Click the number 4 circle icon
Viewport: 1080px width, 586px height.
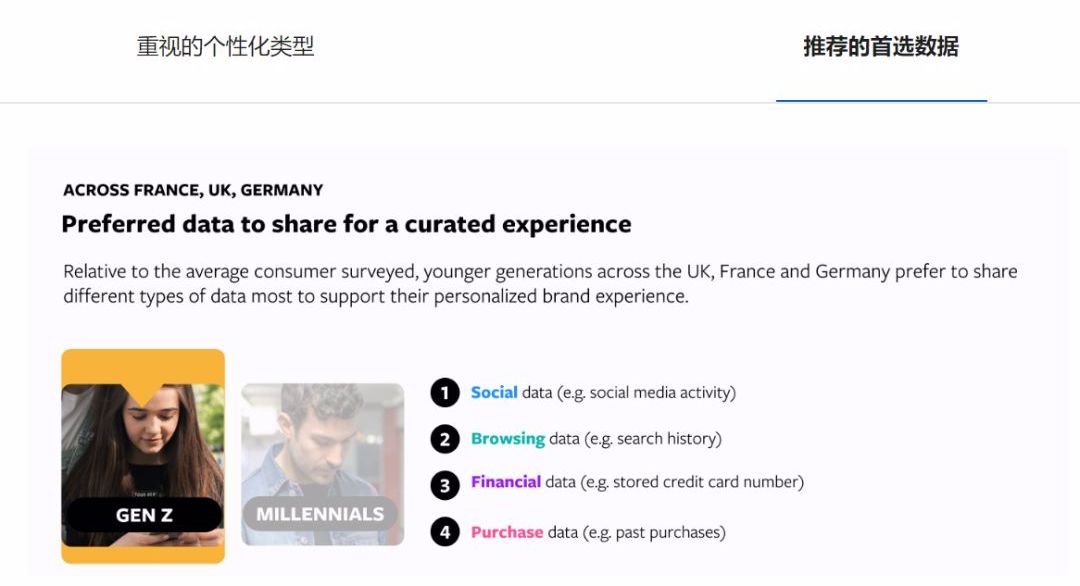tap(445, 532)
